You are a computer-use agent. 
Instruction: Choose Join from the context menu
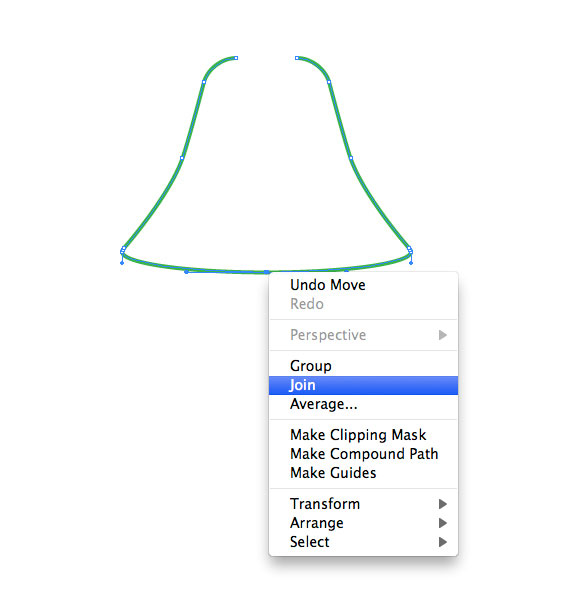click(363, 385)
